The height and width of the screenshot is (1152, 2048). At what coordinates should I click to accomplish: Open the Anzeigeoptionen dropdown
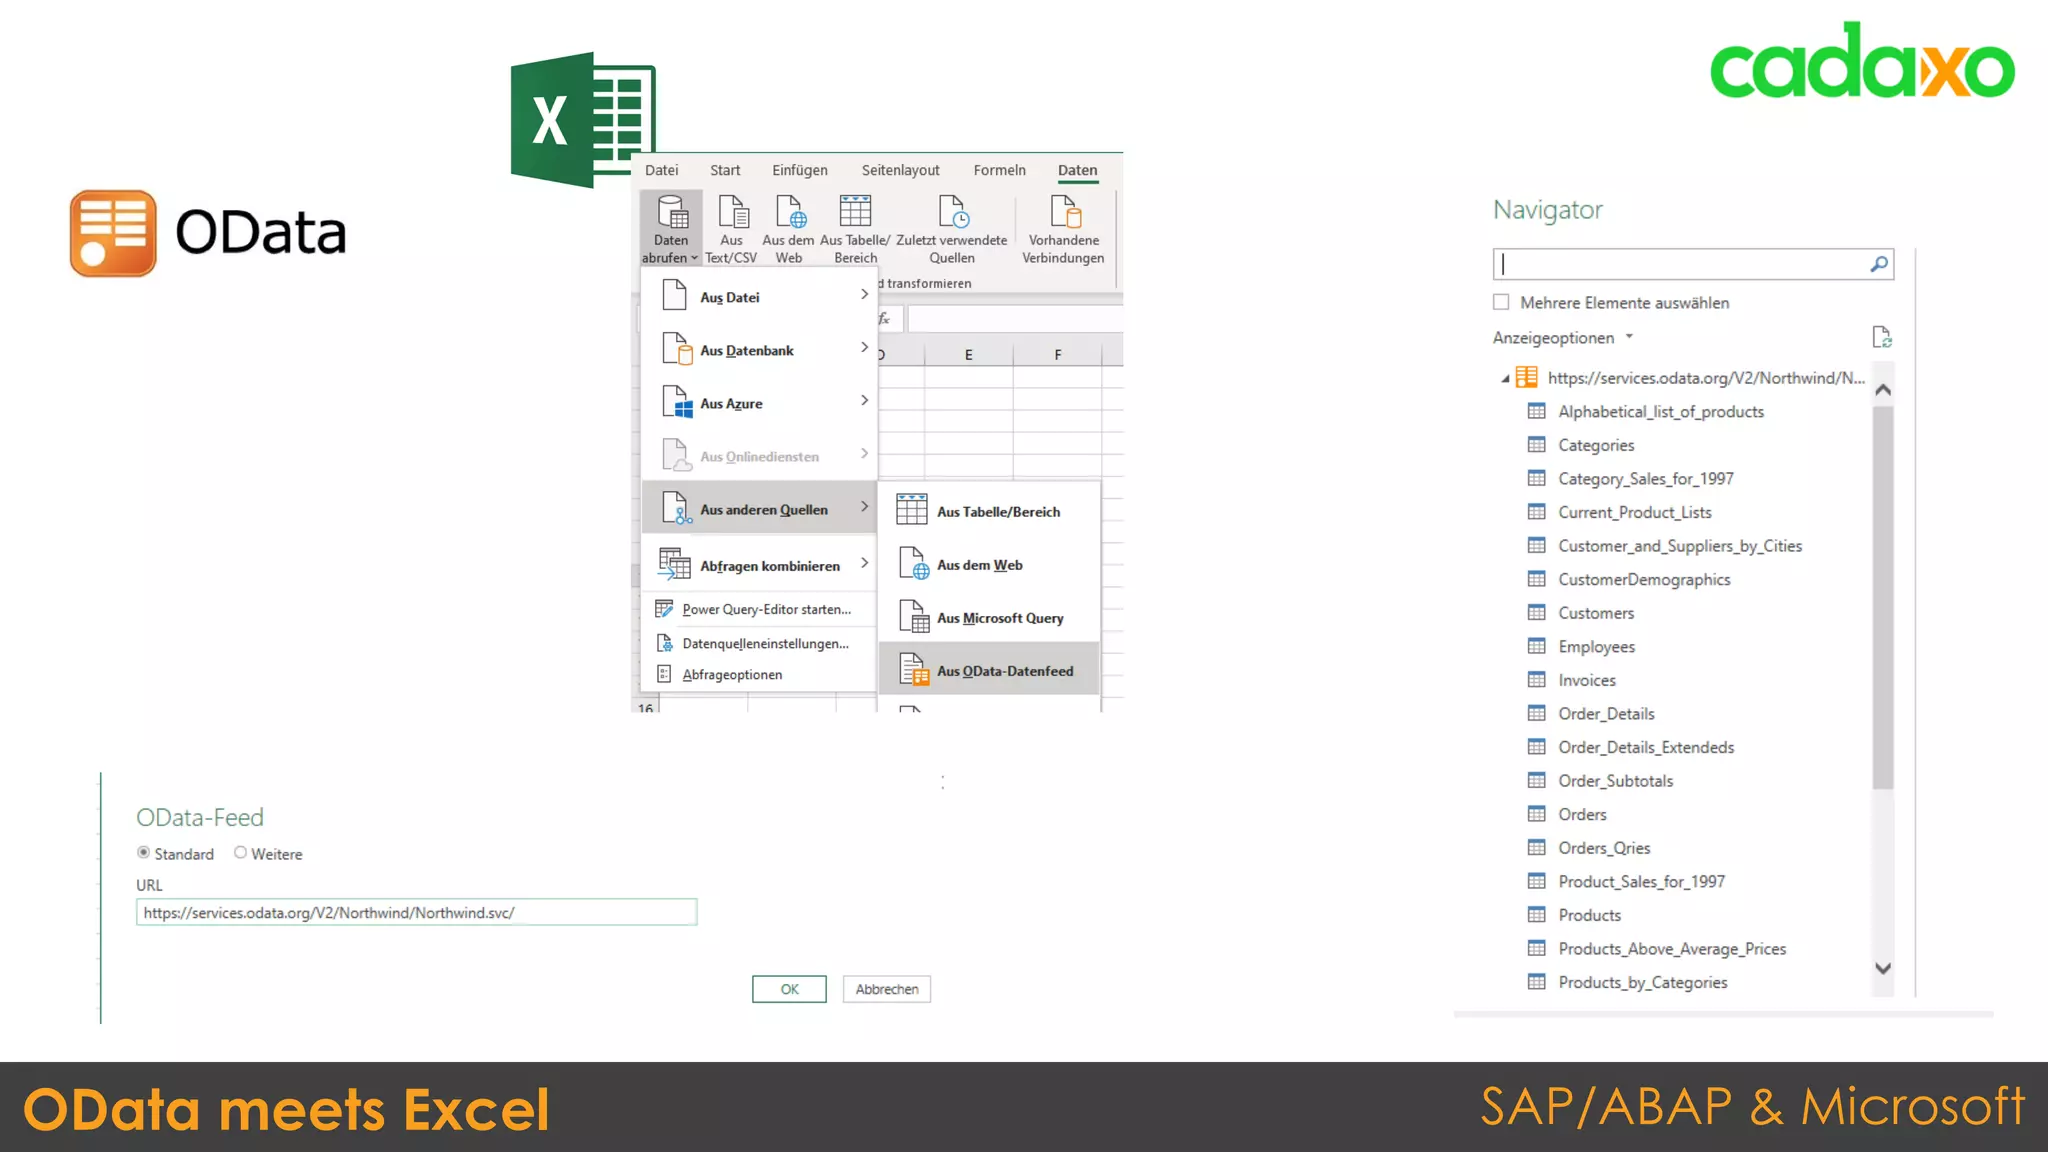click(1563, 338)
